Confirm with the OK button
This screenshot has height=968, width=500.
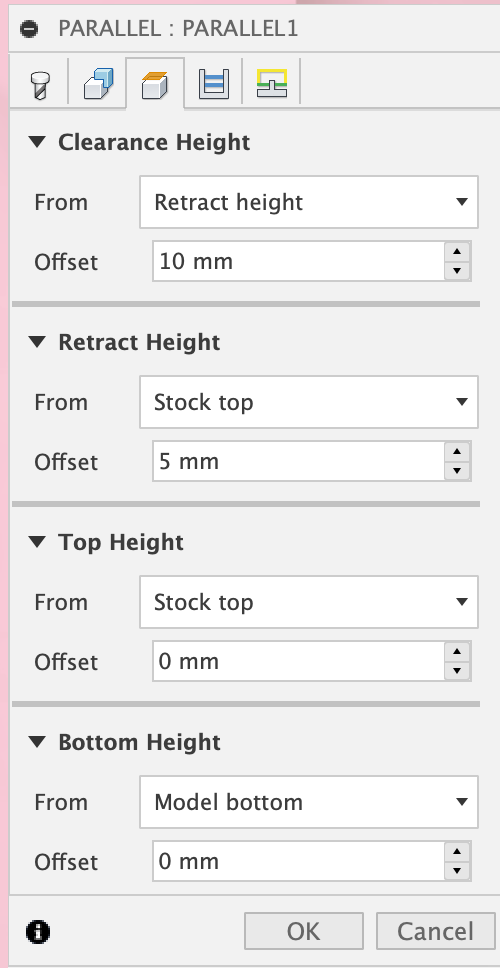tap(304, 931)
